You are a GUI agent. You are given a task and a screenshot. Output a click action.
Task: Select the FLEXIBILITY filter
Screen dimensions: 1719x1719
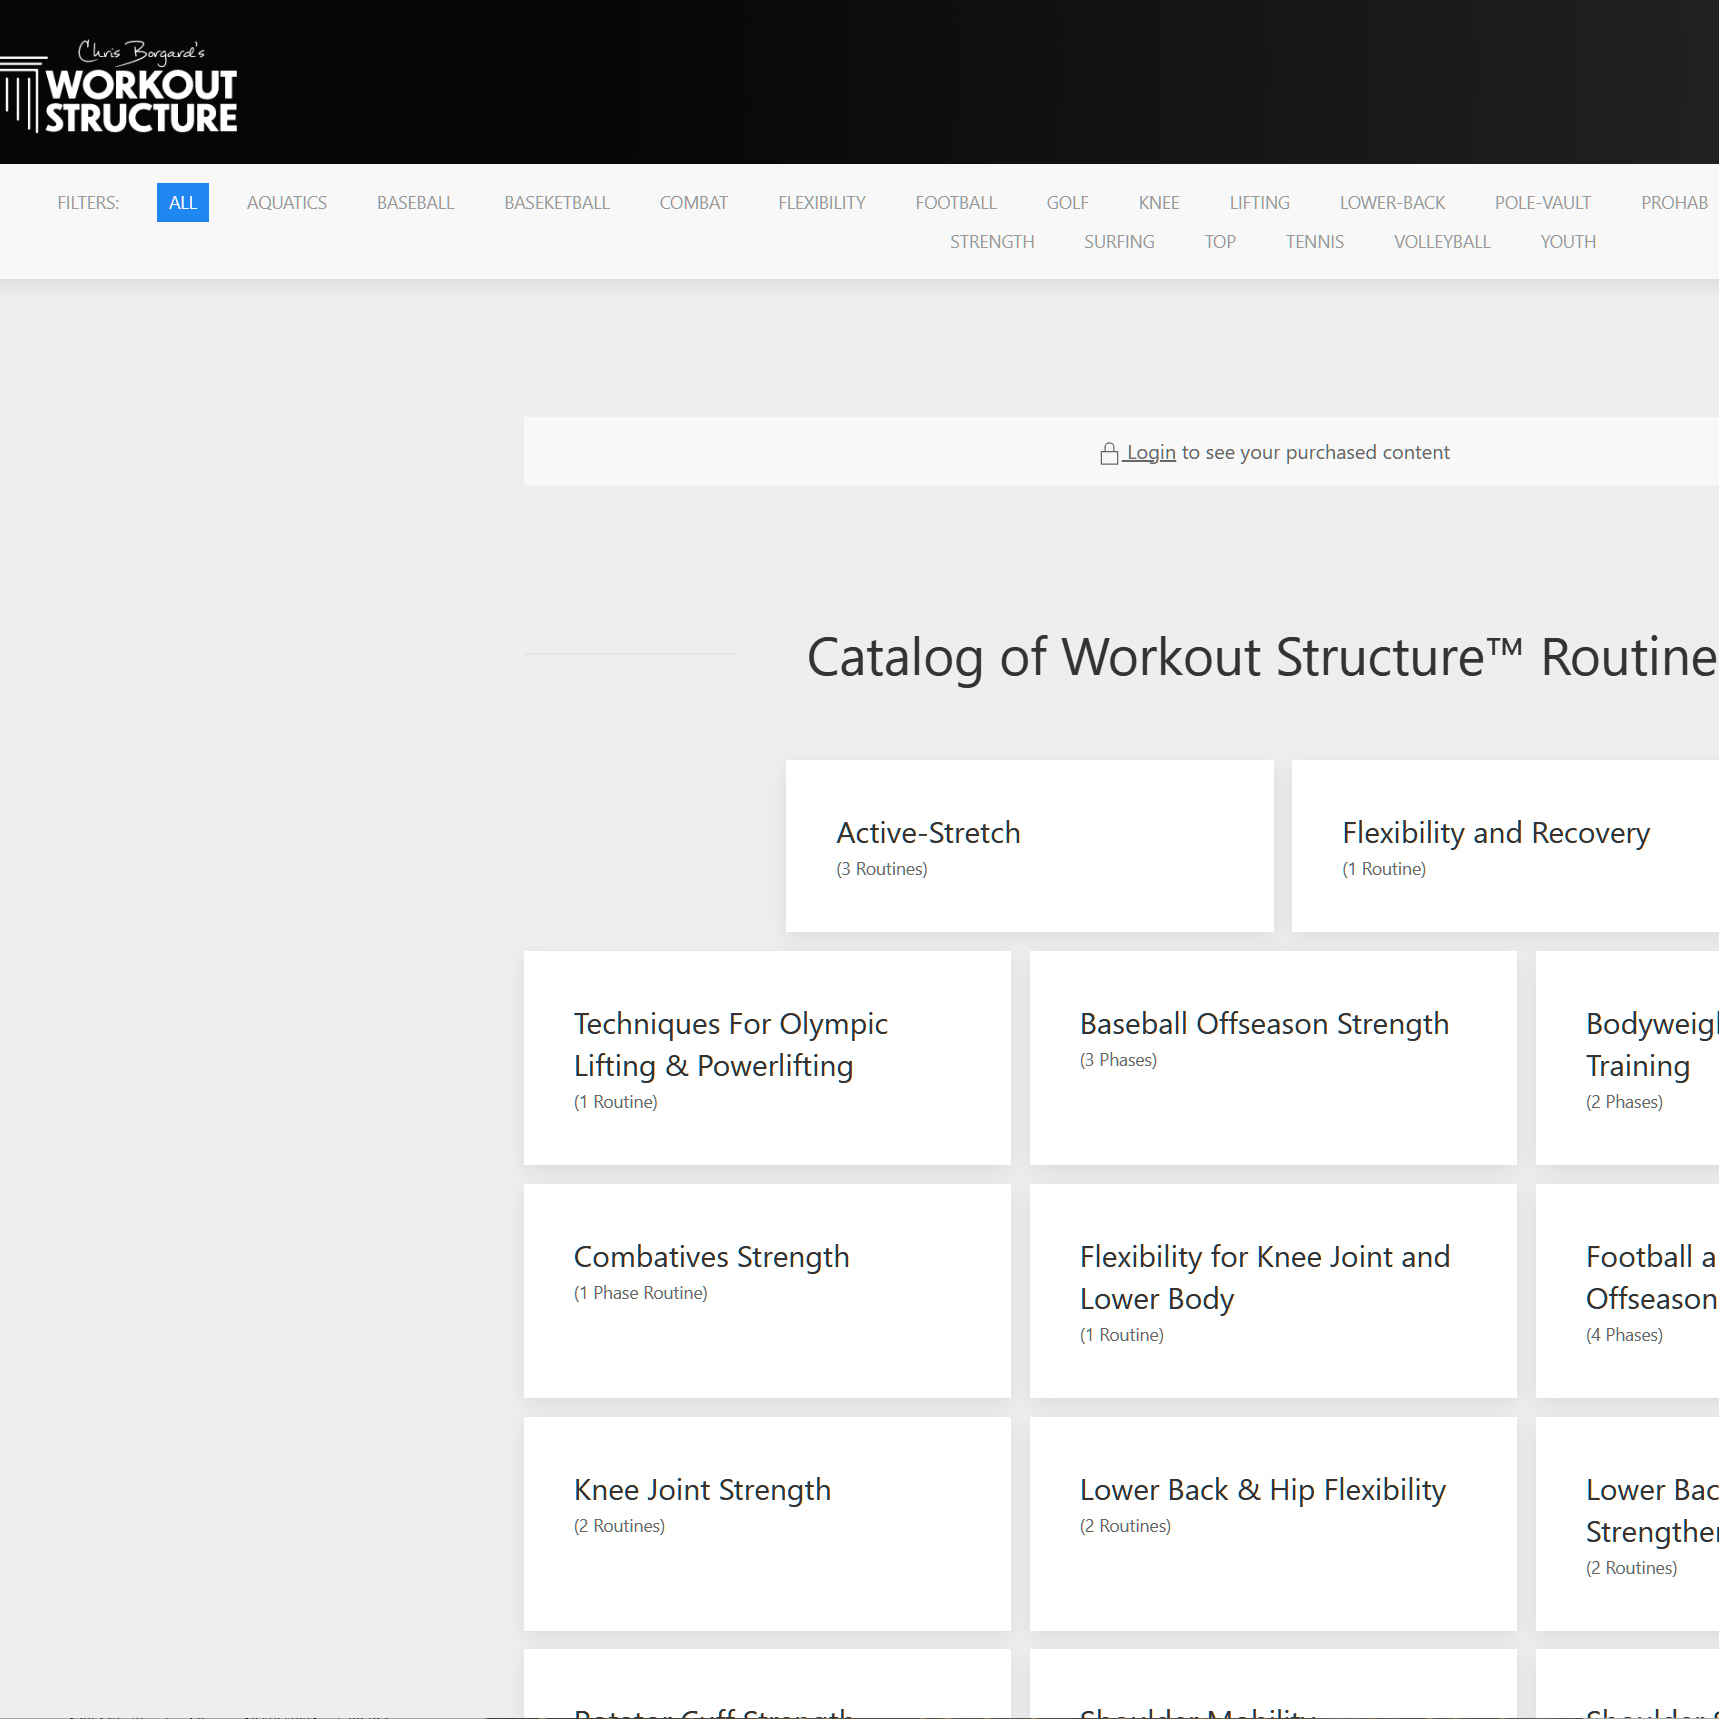[x=821, y=203]
